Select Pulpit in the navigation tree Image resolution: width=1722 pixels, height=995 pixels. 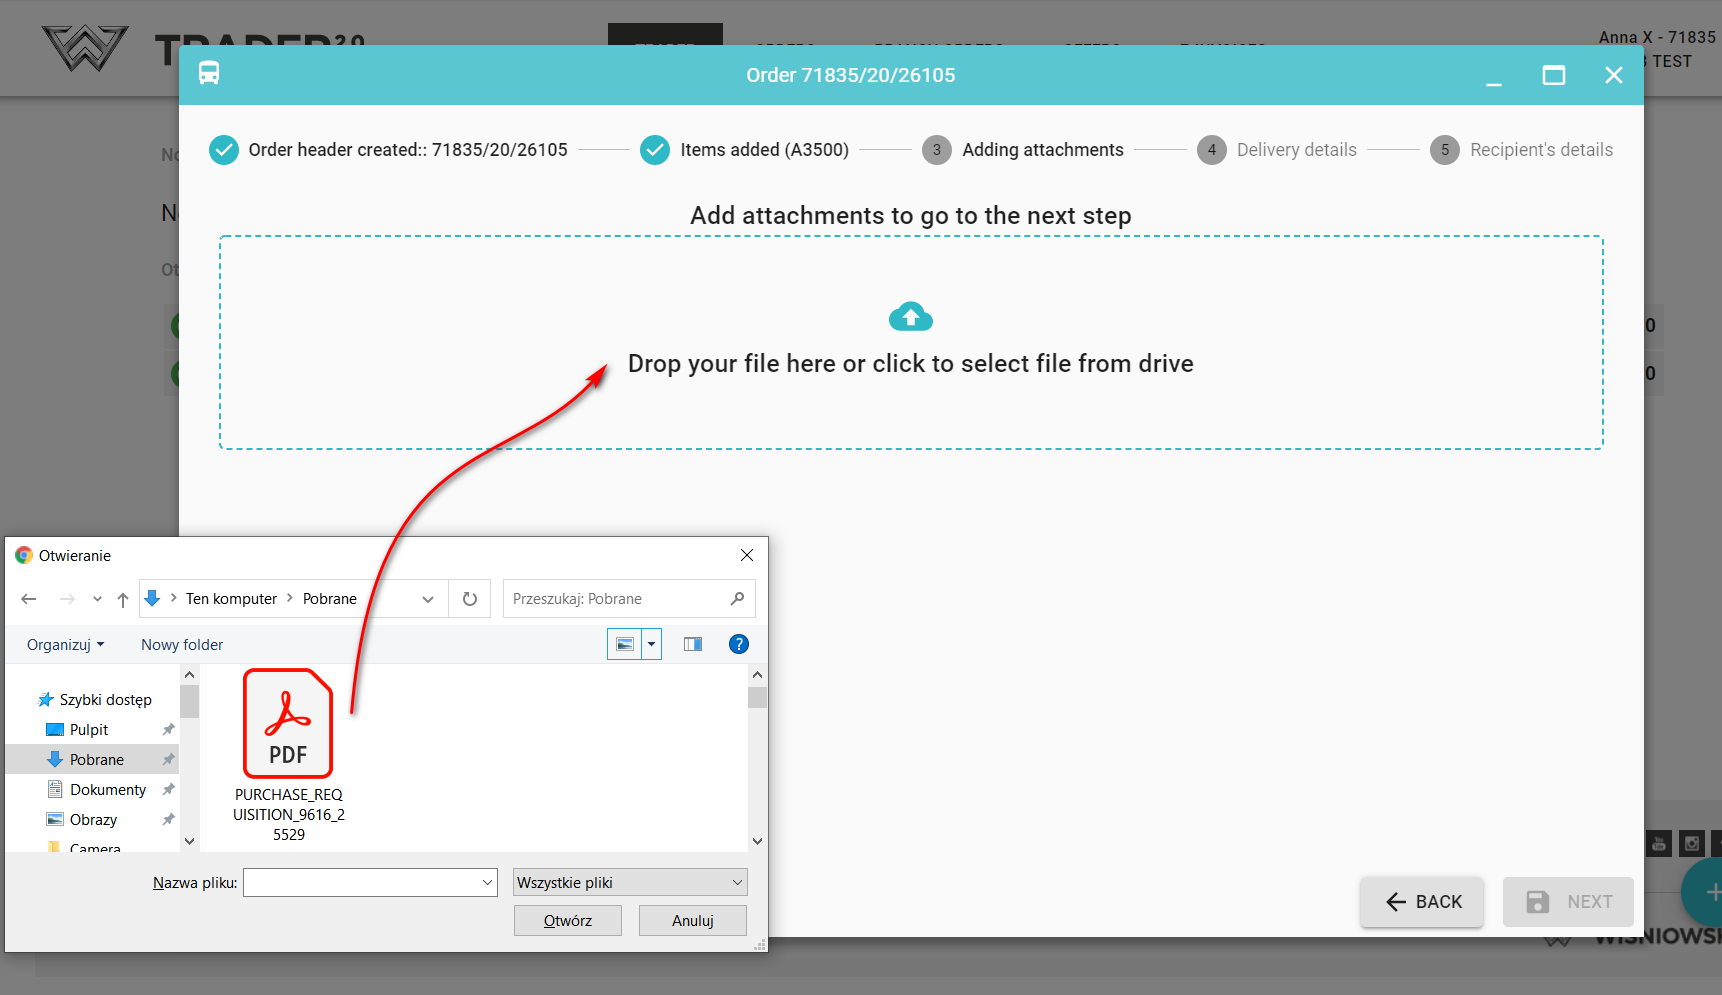tap(89, 730)
